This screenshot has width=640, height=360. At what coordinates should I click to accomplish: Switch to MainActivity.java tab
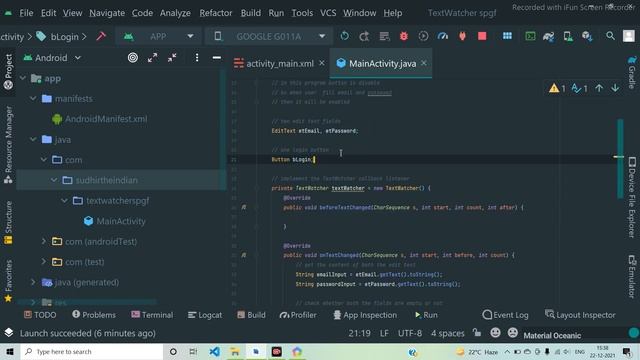tap(382, 64)
